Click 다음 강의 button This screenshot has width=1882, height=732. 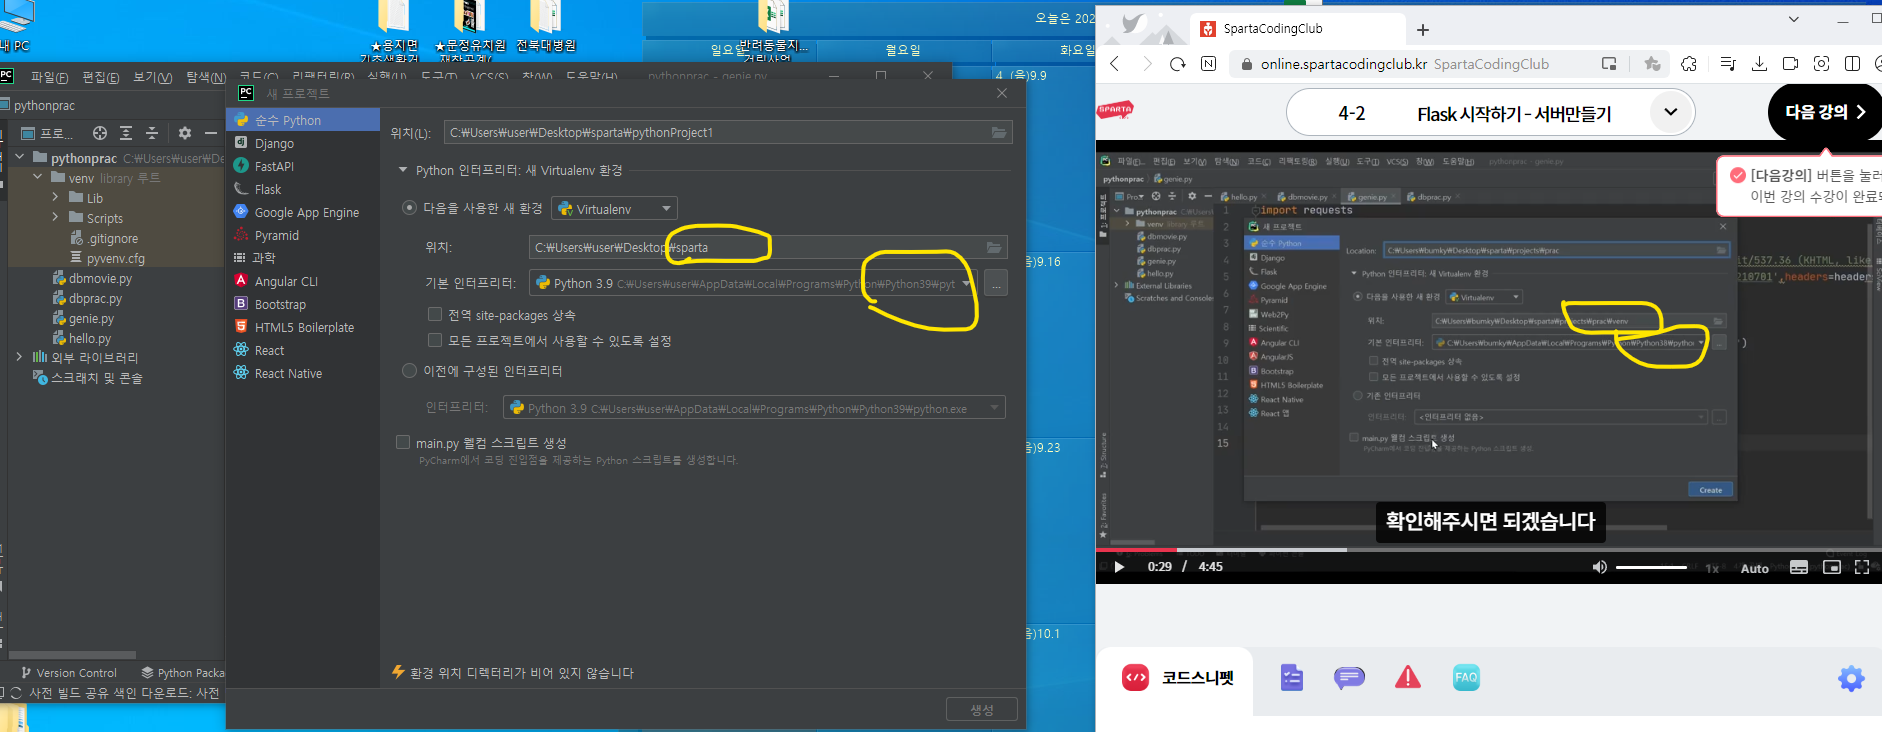point(1824,112)
